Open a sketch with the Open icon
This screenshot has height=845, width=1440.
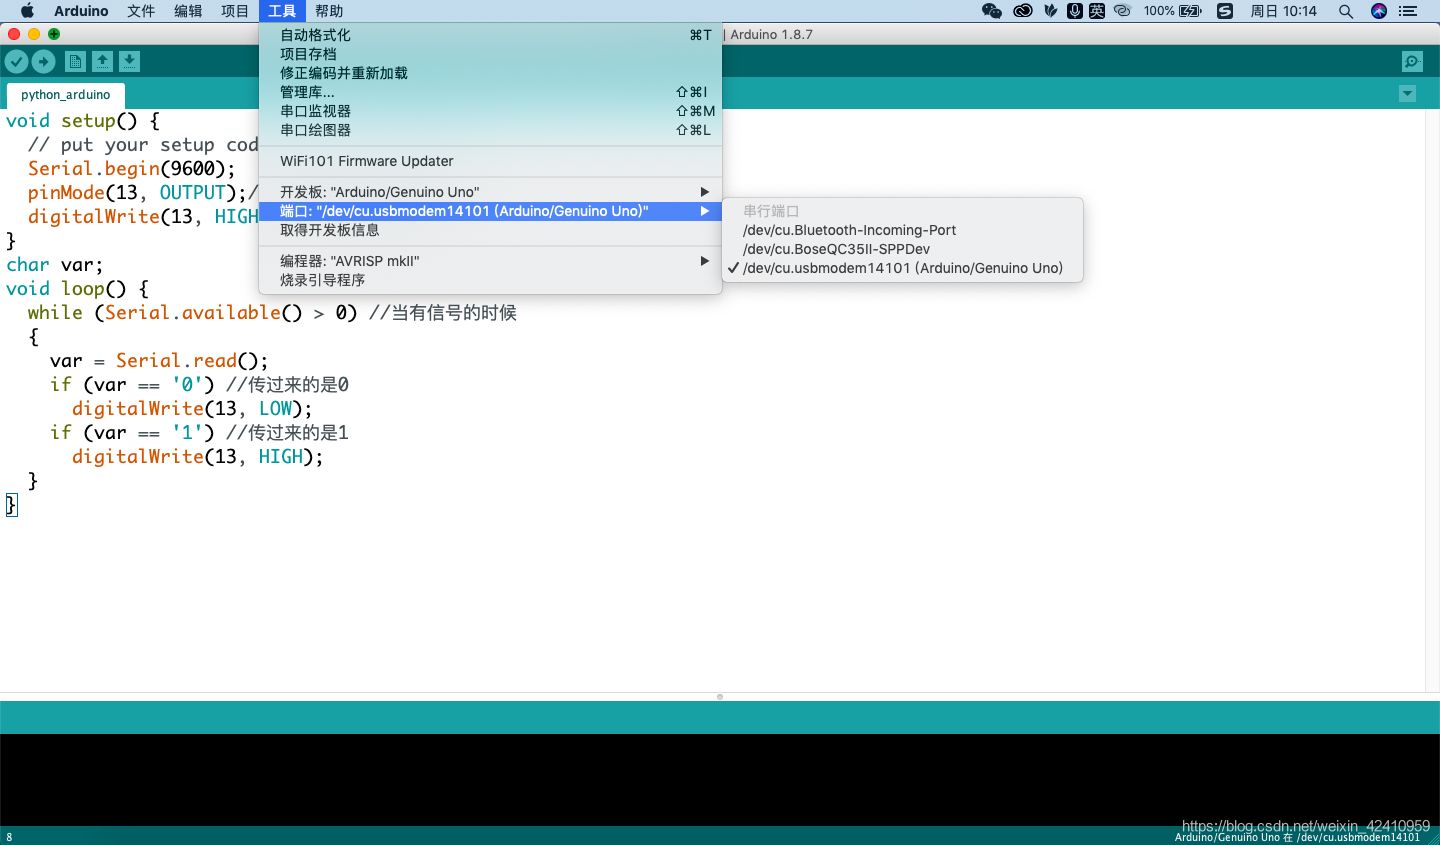pyautogui.click(x=102, y=61)
